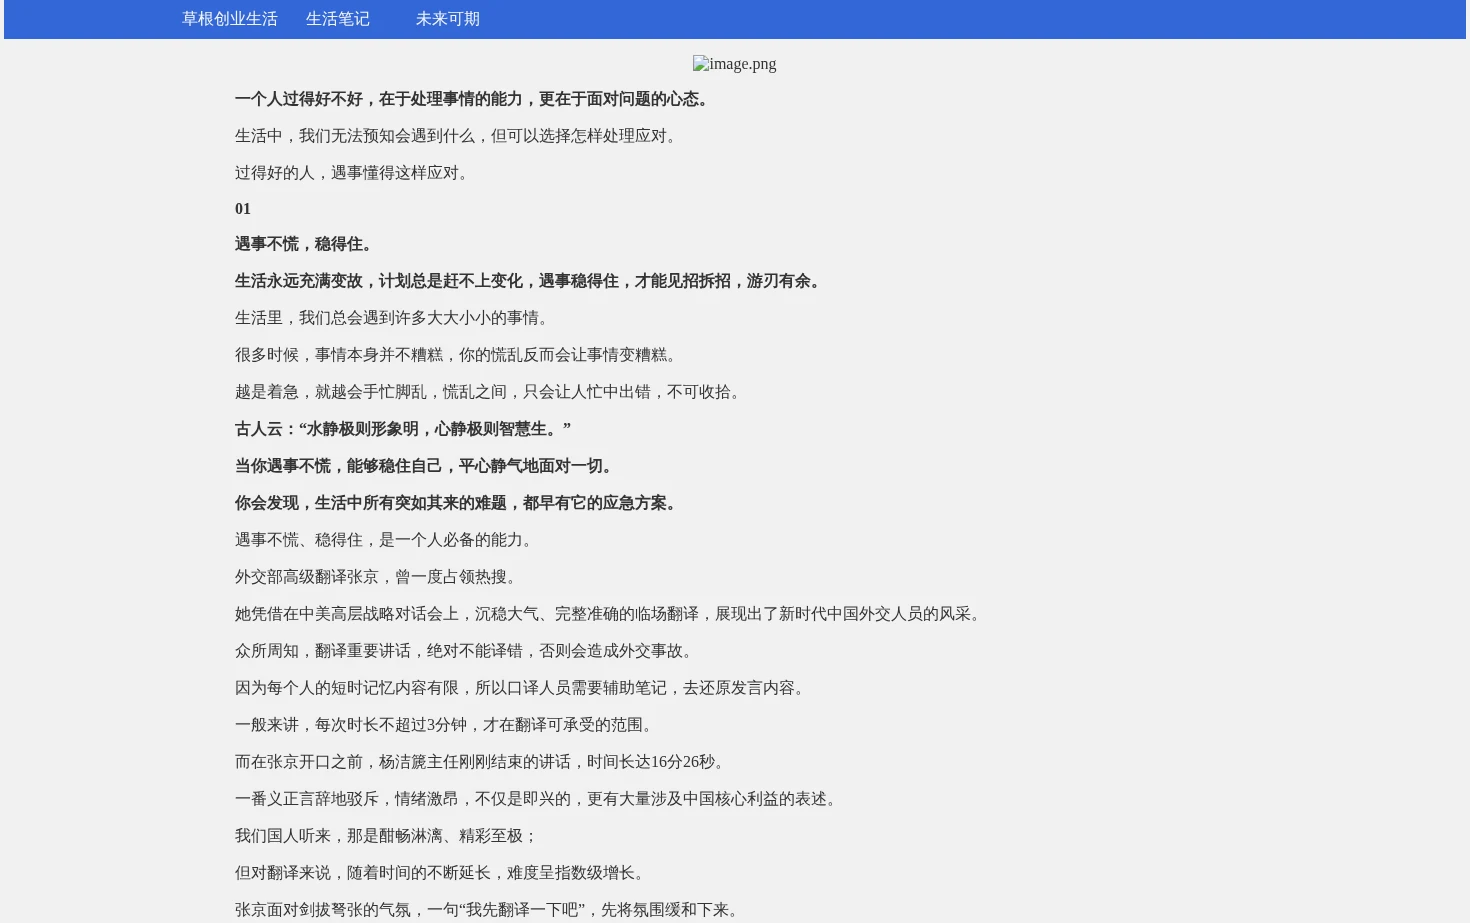1470x923 pixels.
Task: Click the line '生活中，我们无法预知会遇到什么'
Action: coord(458,136)
